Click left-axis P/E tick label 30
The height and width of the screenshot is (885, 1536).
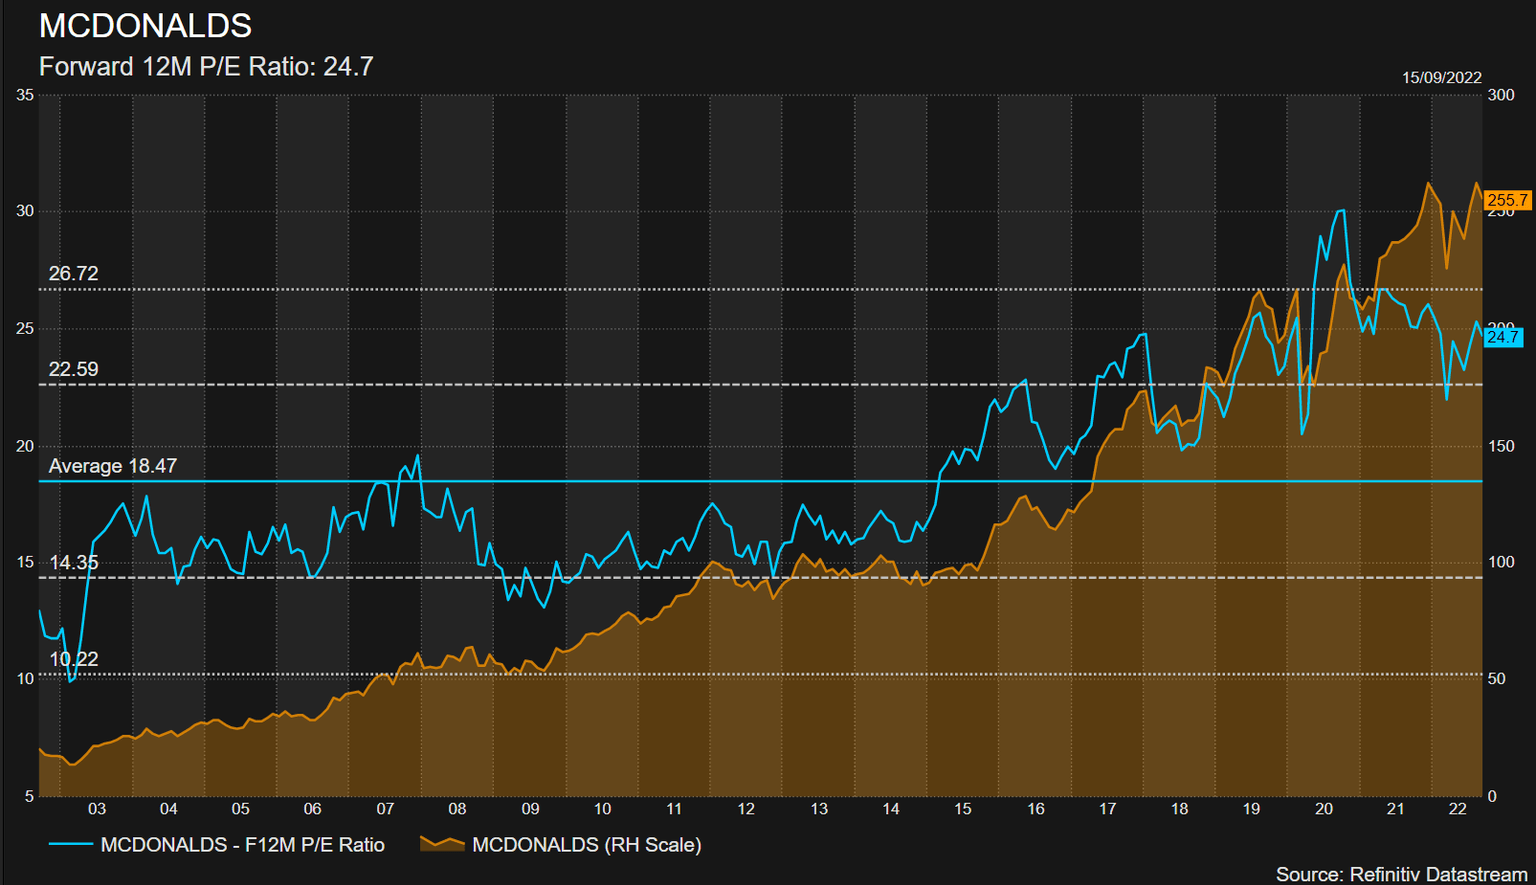point(25,211)
